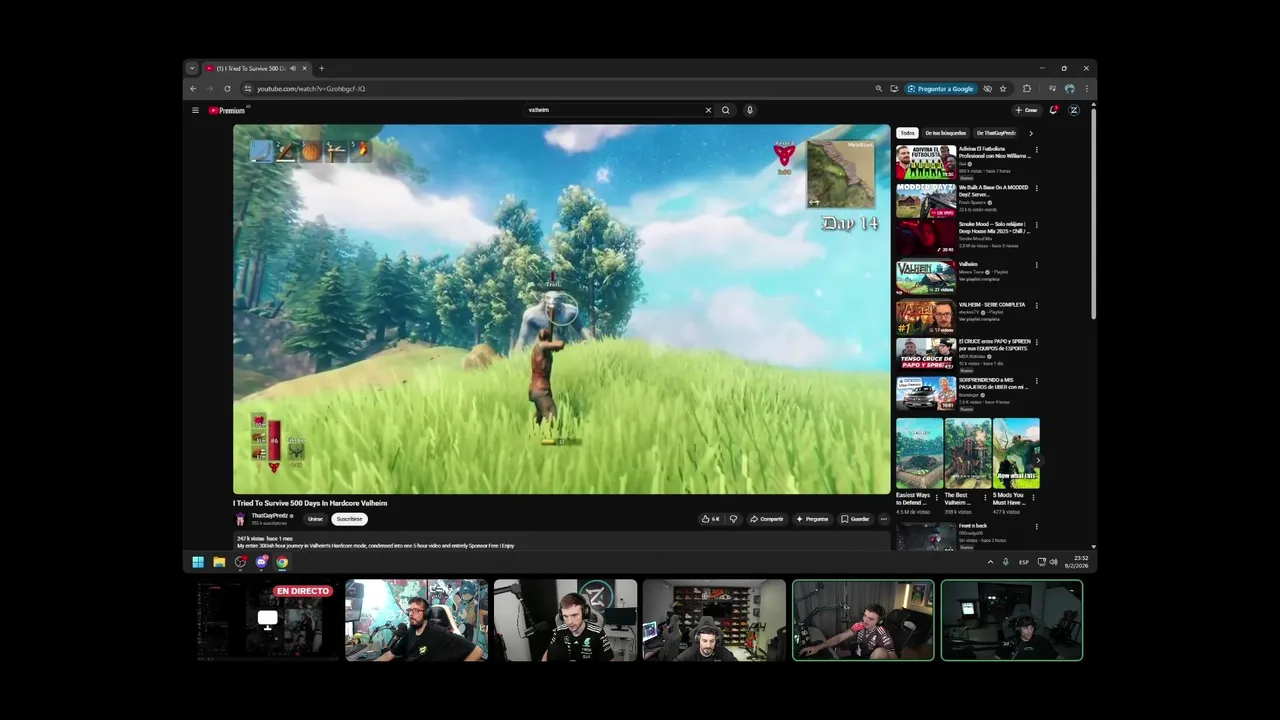Open more actions ellipsis under video
Viewport: 1280px width, 720px height.
[883, 519]
